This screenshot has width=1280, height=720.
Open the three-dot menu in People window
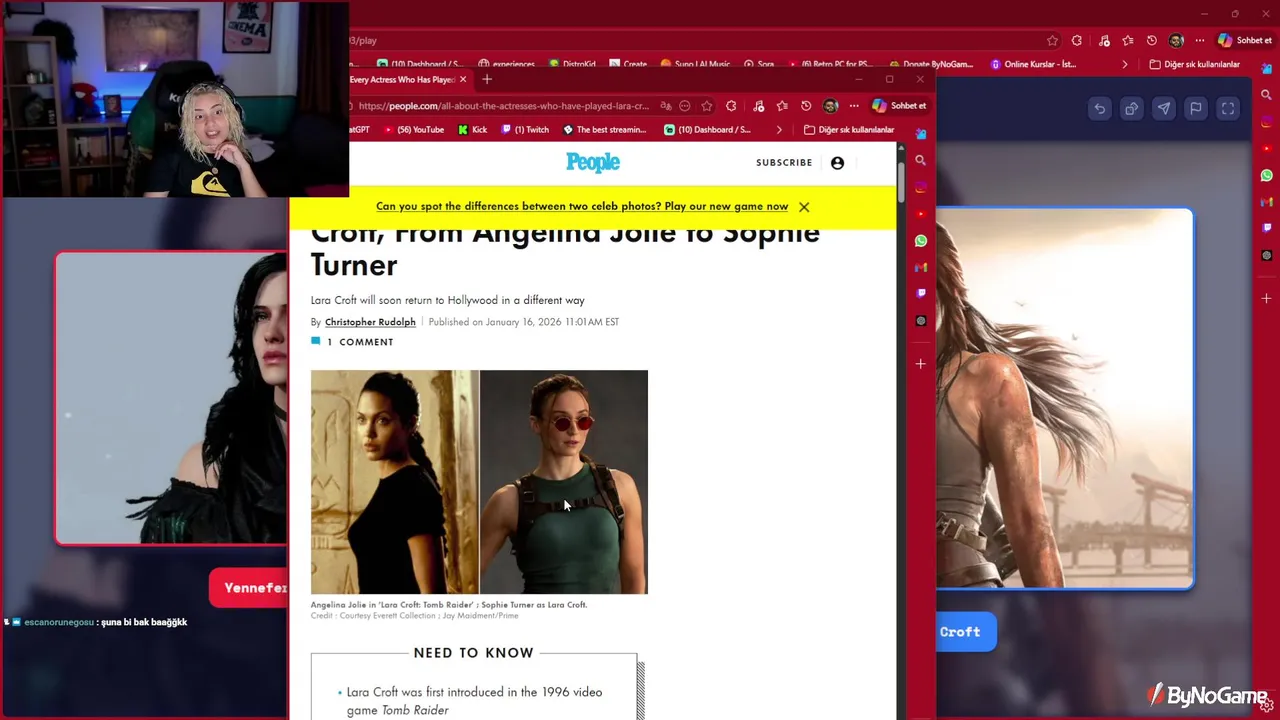[854, 106]
